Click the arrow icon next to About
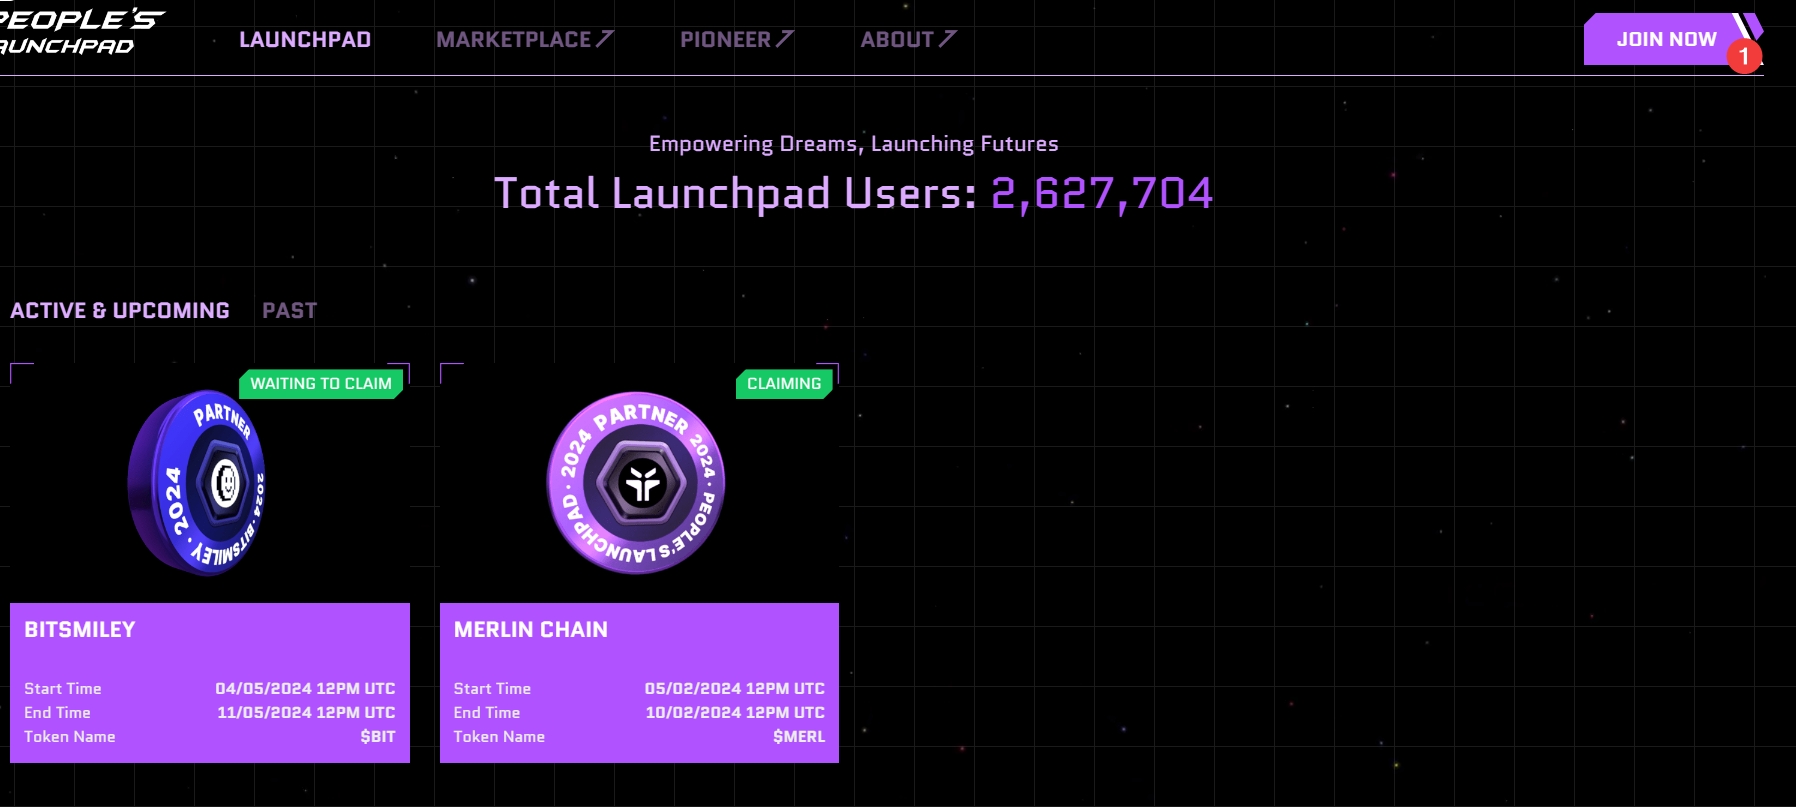Screen dimensions: 1796x807 (948, 39)
